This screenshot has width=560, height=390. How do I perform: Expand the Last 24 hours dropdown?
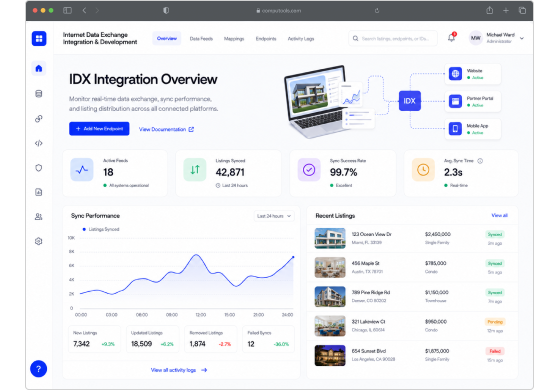click(274, 216)
